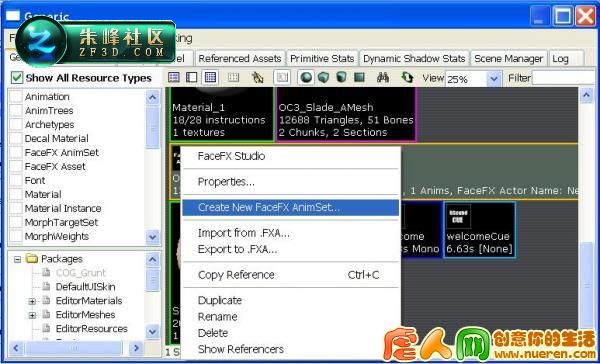This screenshot has height=364, width=600.
Task: Switch to list view mode icon
Action: [x=174, y=78]
